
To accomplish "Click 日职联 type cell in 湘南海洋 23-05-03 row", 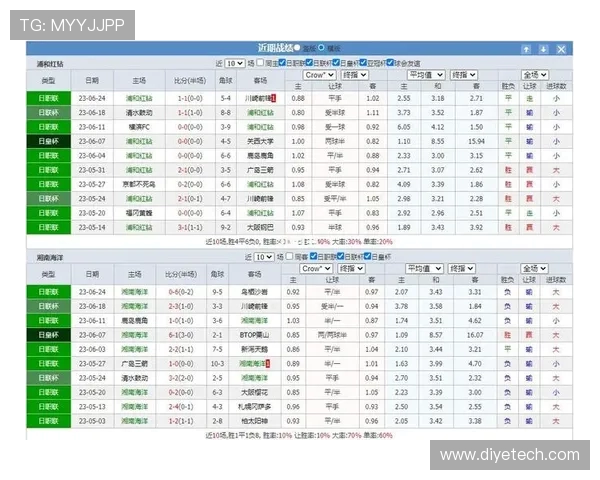I will (49, 421).
